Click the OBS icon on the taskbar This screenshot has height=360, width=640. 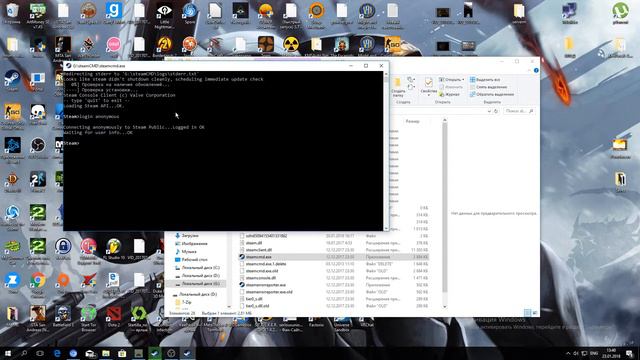(x=171, y=353)
